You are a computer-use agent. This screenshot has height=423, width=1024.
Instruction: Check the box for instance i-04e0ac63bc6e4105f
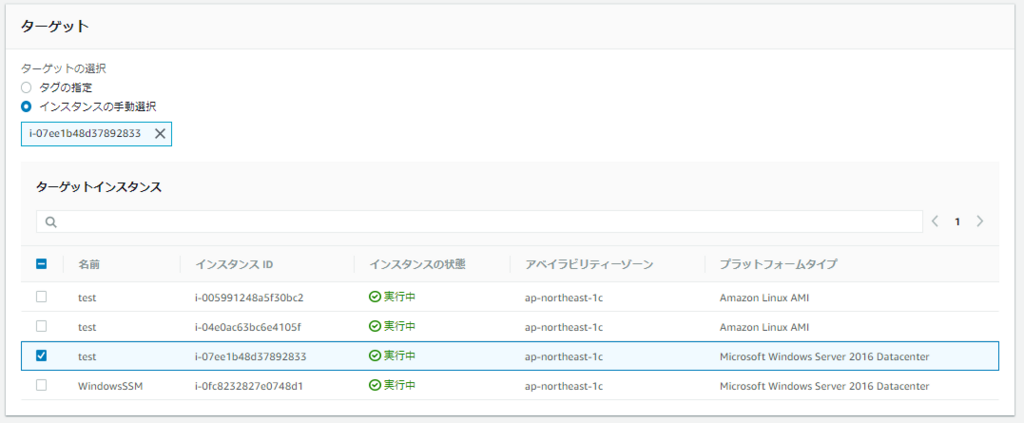41,326
